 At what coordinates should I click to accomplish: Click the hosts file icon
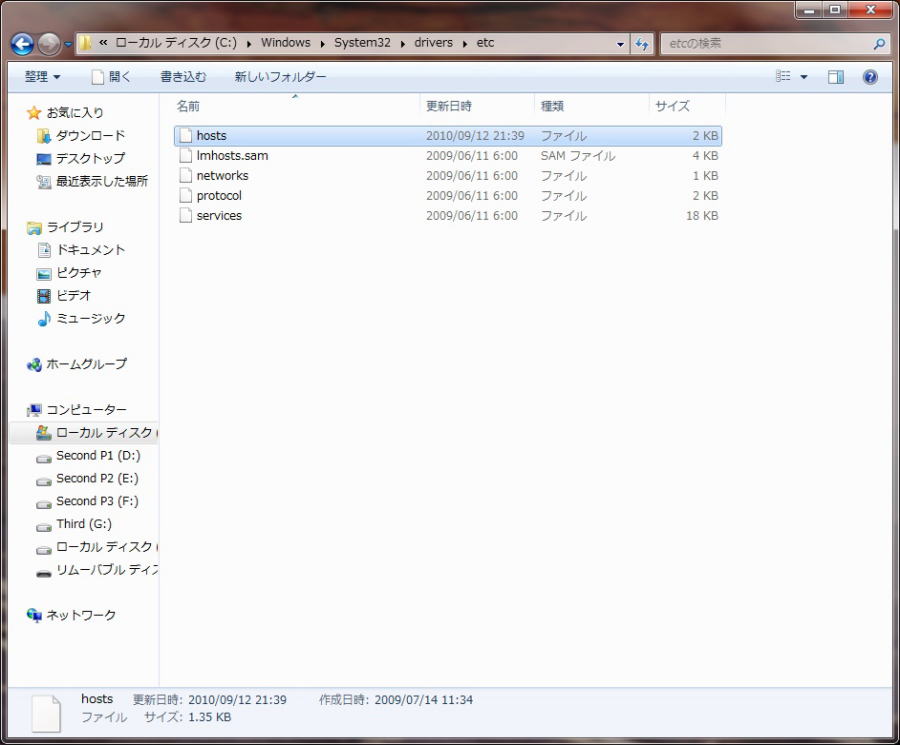click(185, 135)
